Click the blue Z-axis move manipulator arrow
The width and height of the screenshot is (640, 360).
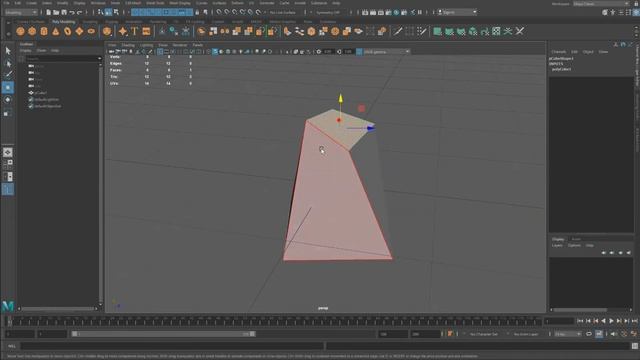371,128
